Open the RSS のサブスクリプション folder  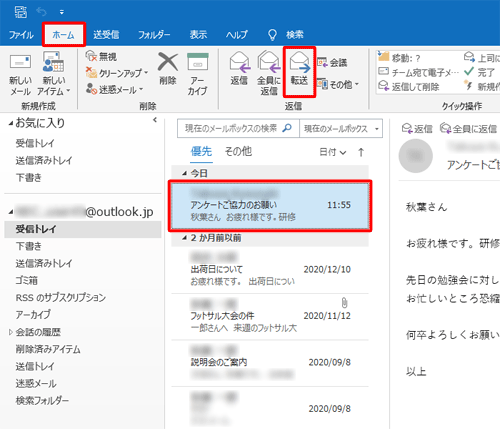pos(61,298)
